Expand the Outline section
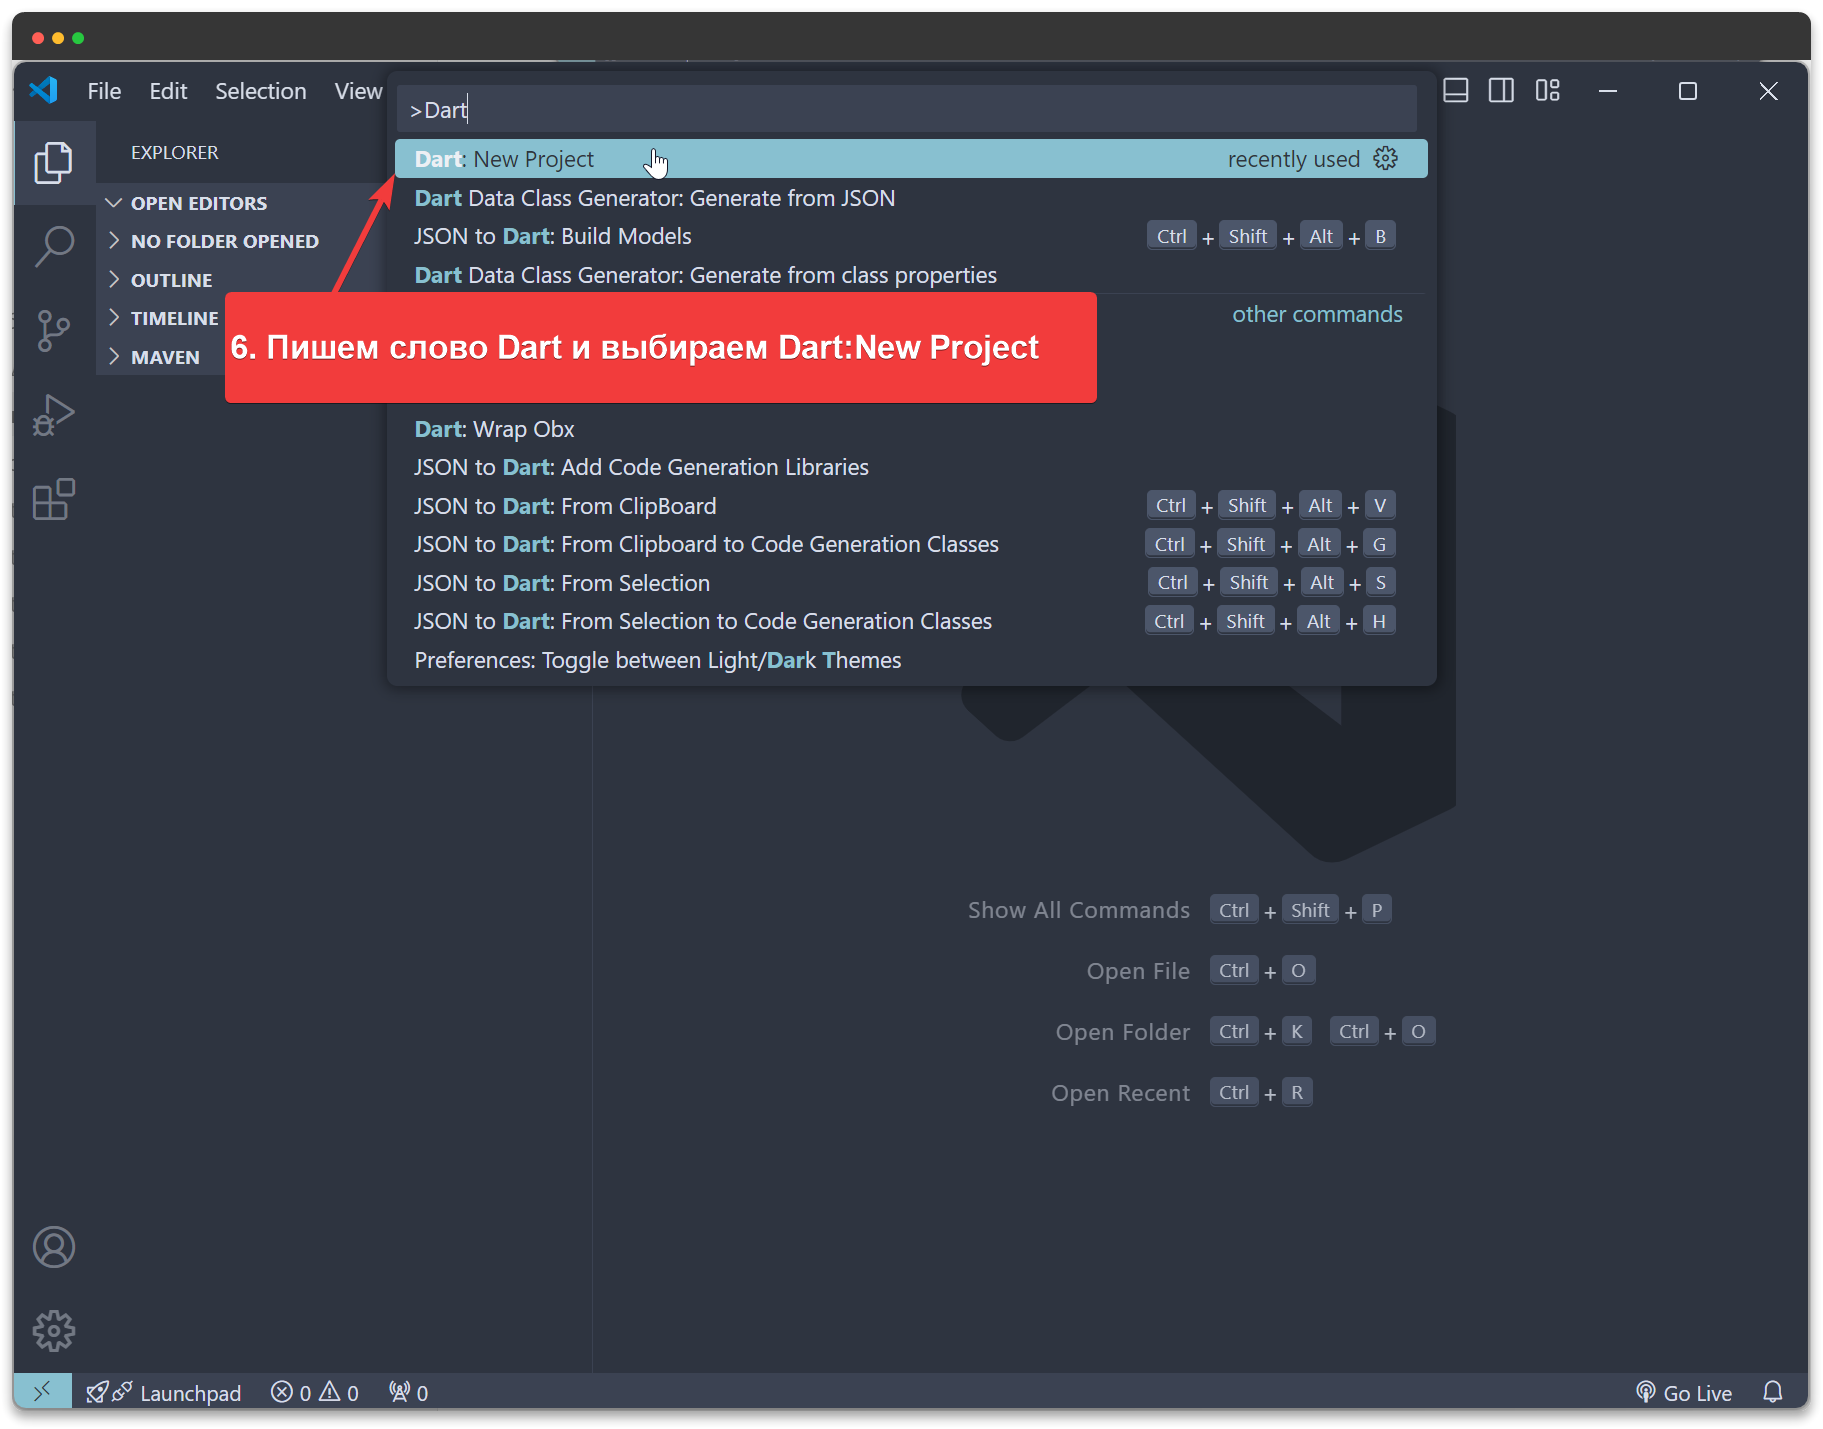This screenshot has height=1429, width=1823. point(171,280)
